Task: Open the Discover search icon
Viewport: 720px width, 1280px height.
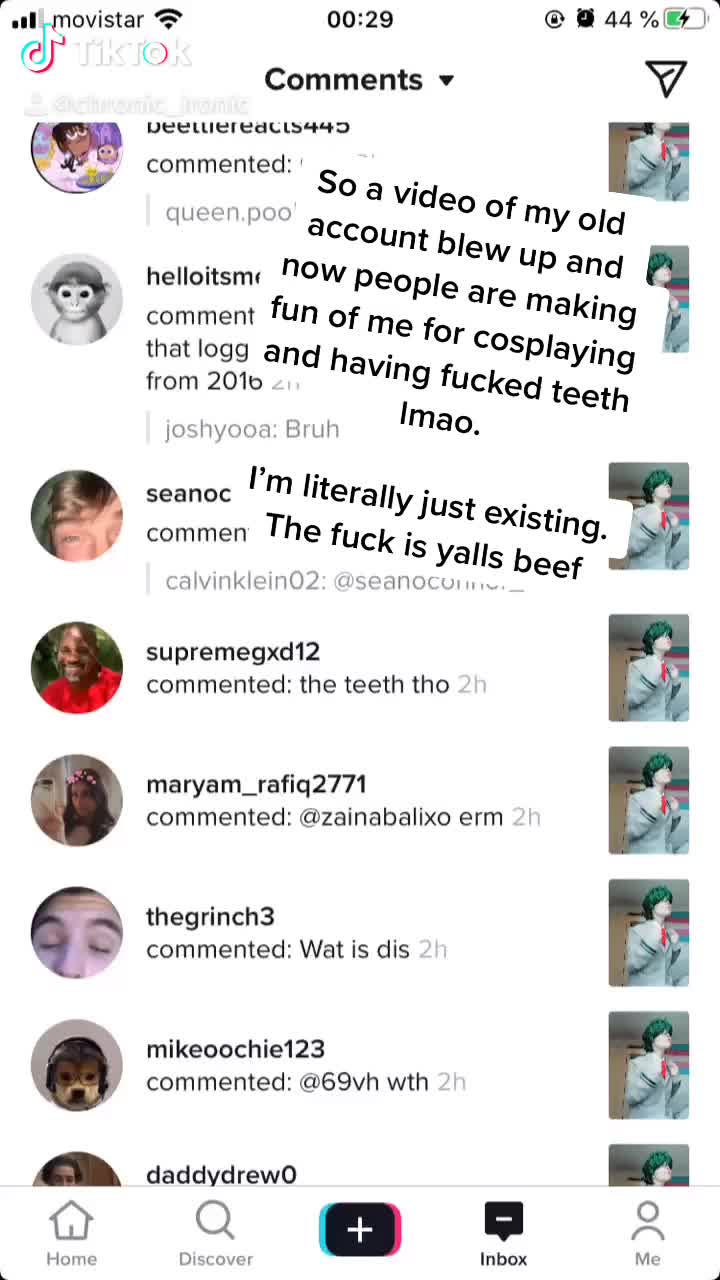Action: tap(215, 1233)
